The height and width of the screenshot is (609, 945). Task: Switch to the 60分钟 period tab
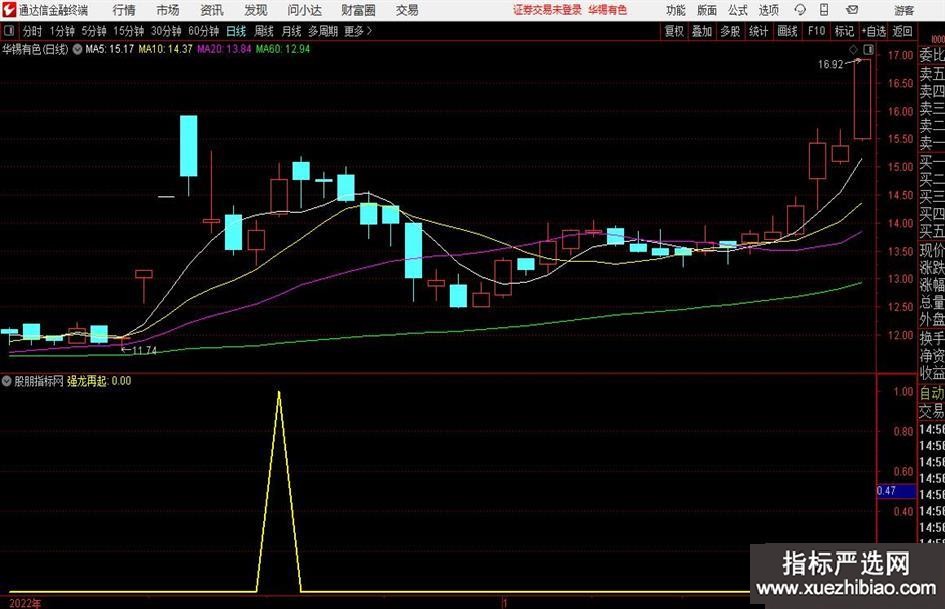click(203, 31)
